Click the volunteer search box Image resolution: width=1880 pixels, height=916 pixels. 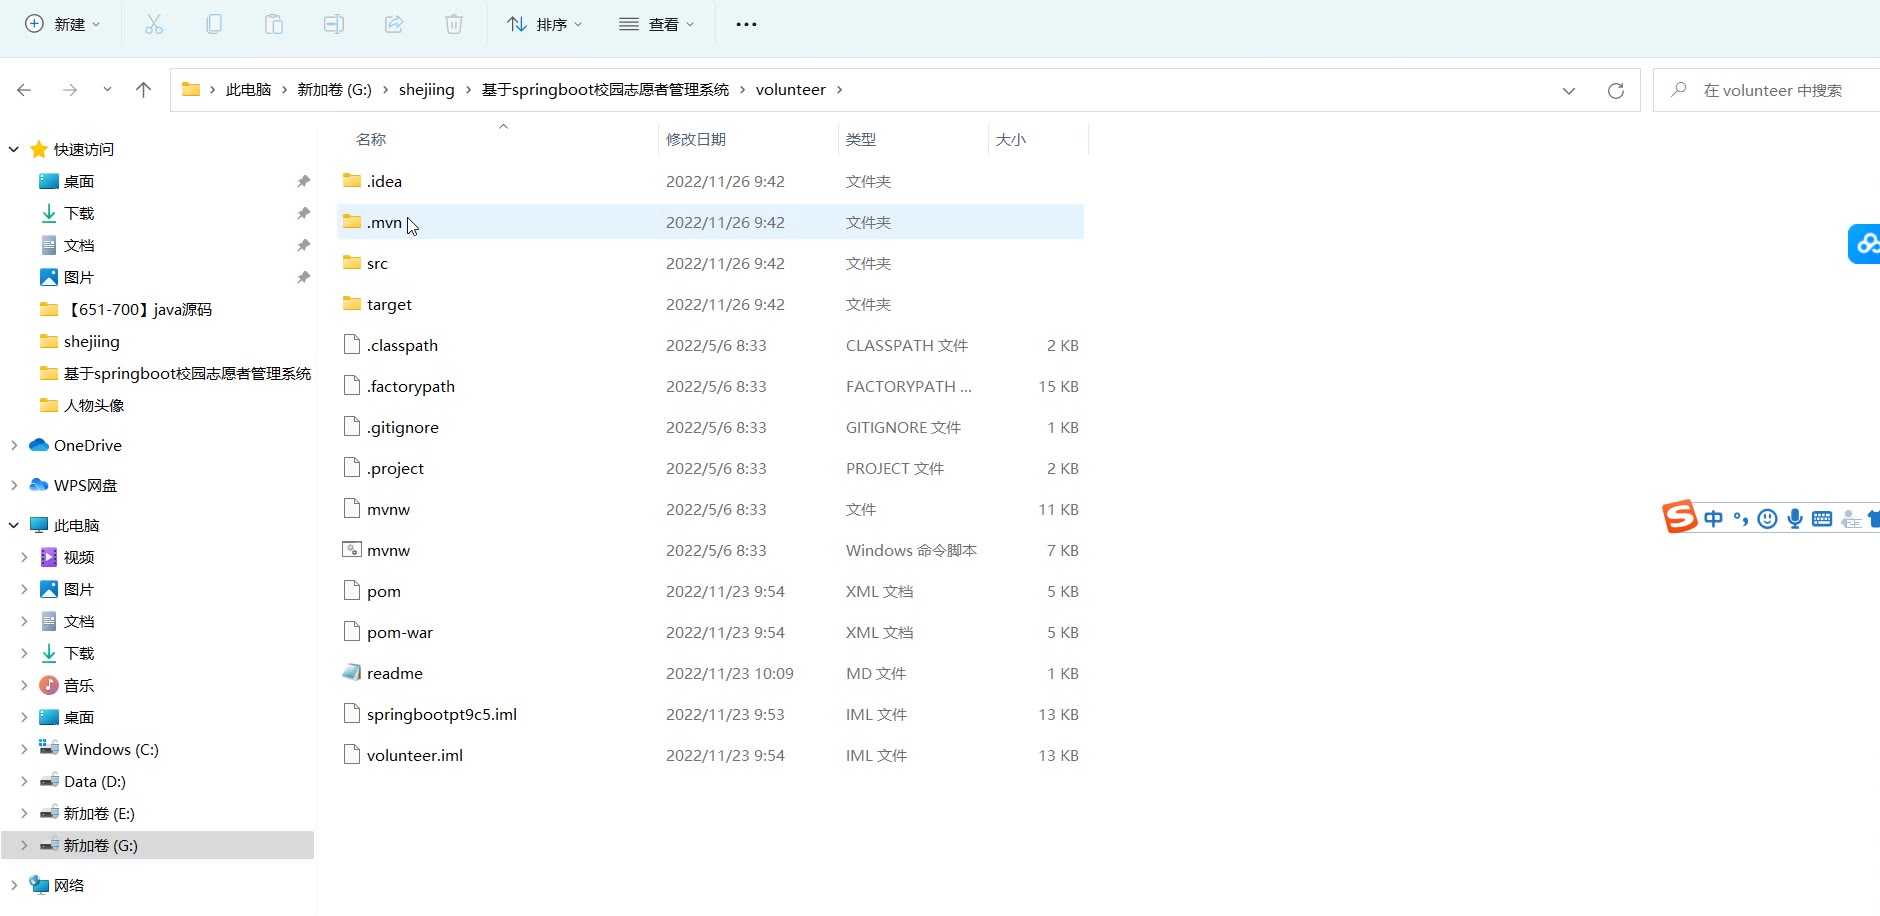tap(1771, 90)
